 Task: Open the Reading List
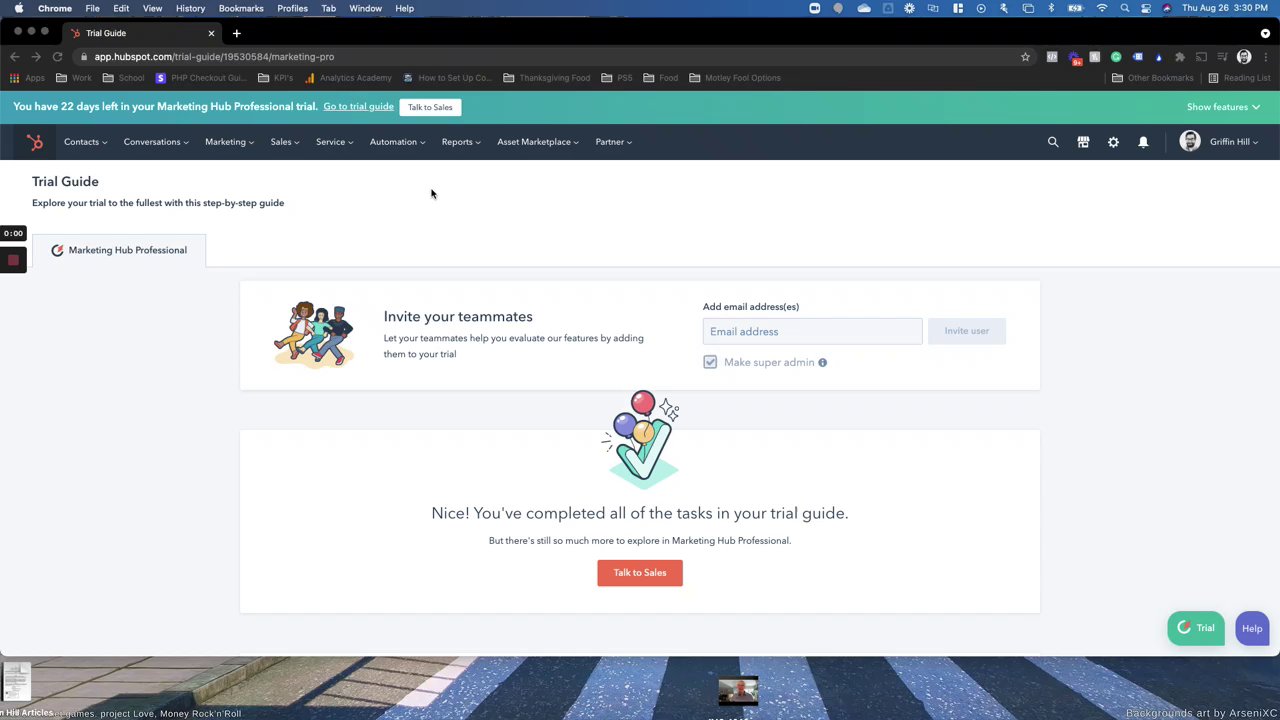tap(1239, 78)
